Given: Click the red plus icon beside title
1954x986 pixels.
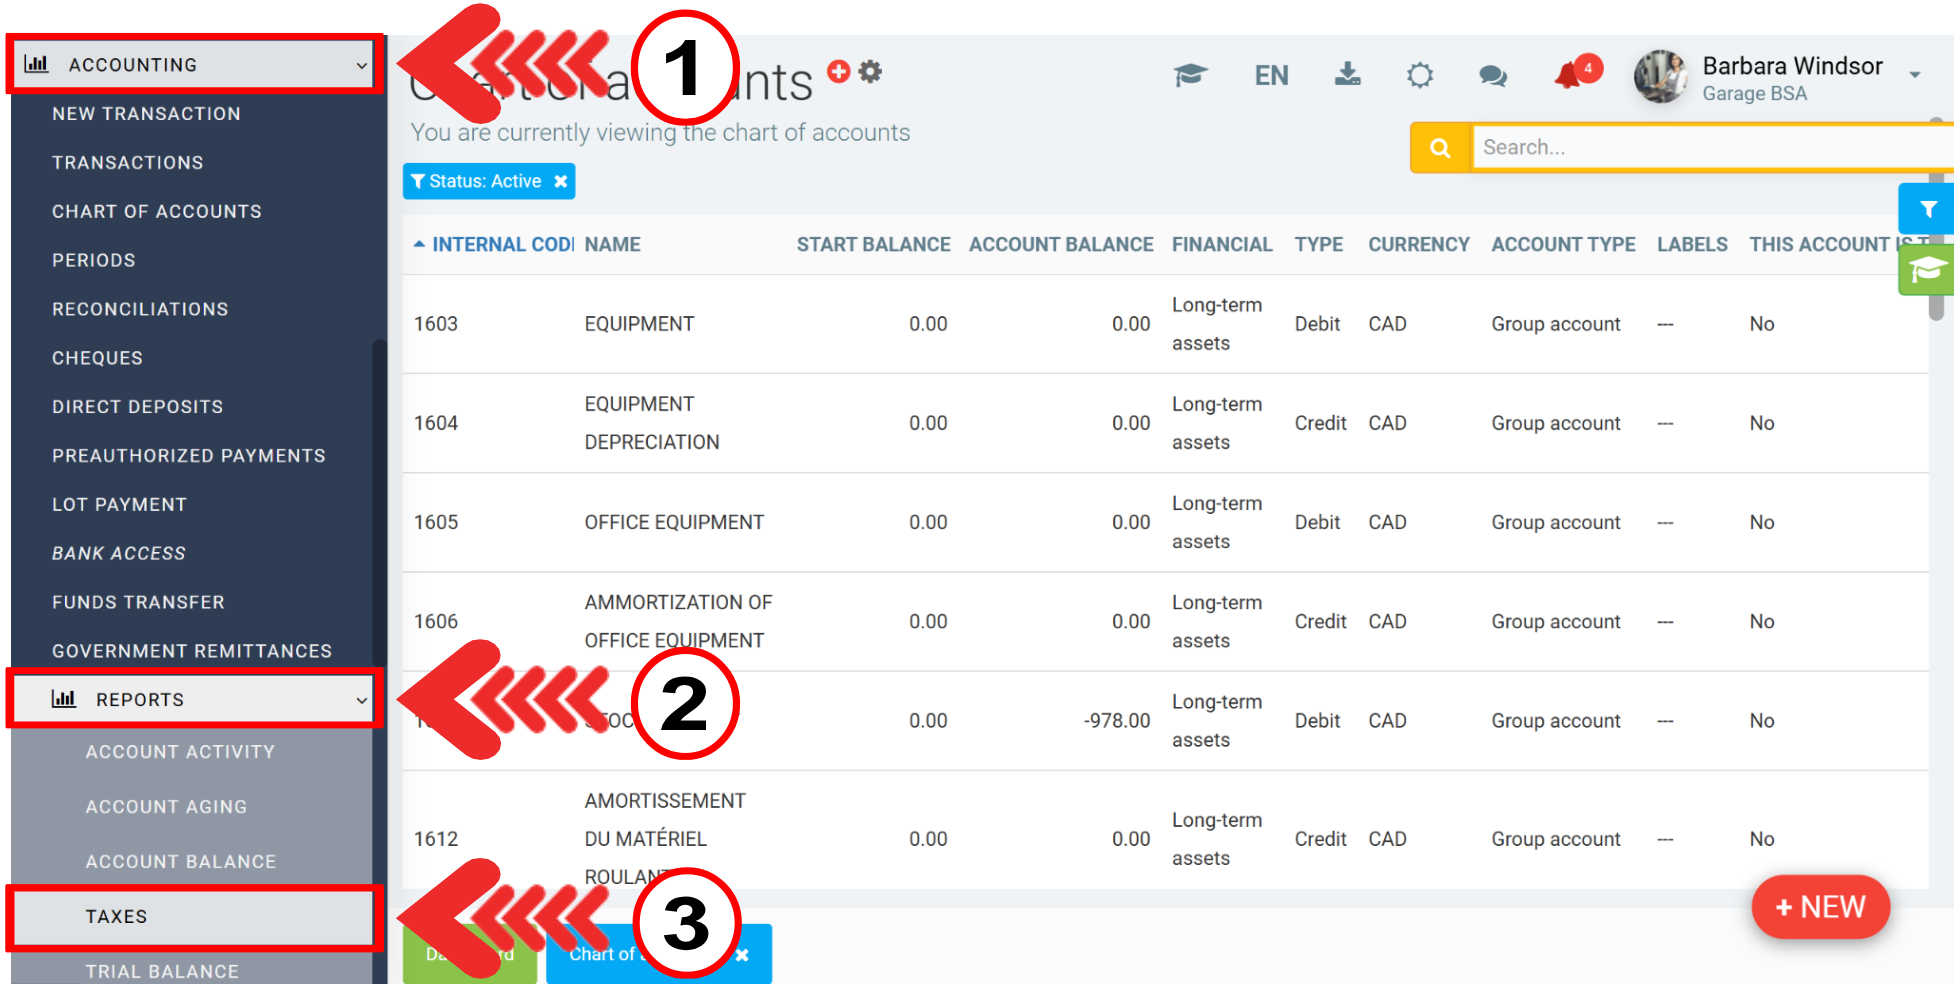Looking at the screenshot, I should (x=839, y=71).
